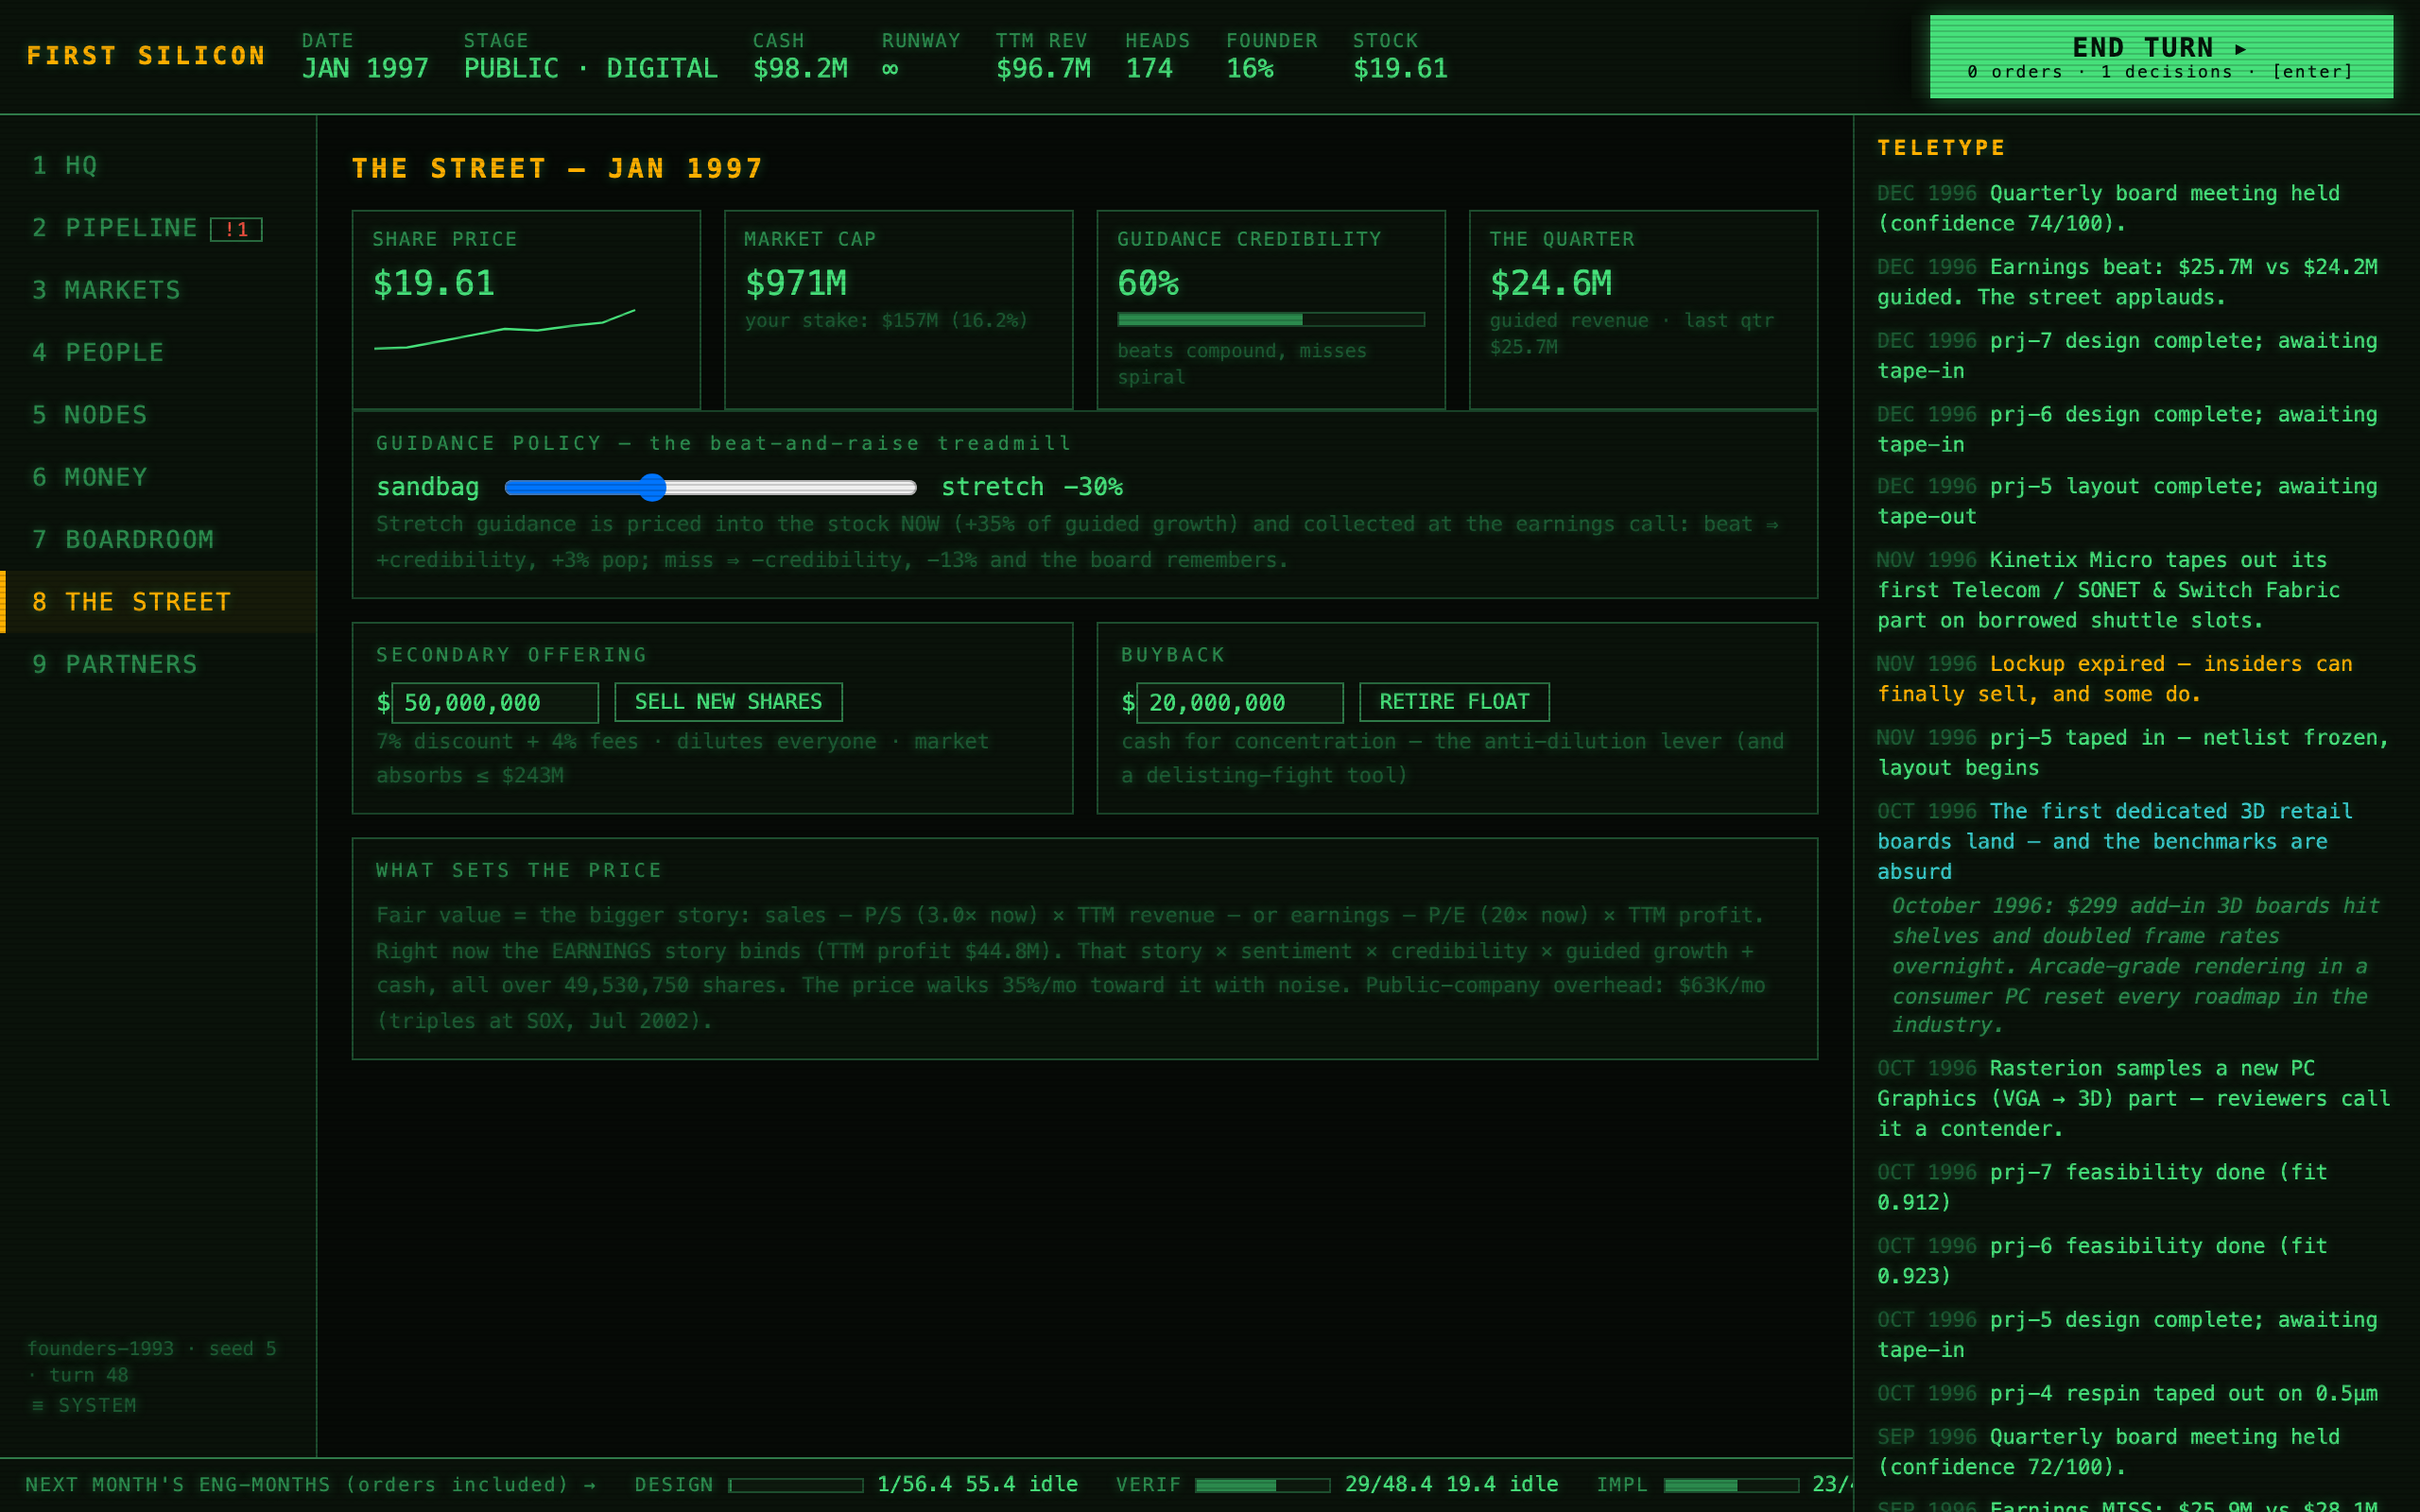Click the Pipeline alert badge
The width and height of the screenshot is (2420, 1512).
click(236, 229)
